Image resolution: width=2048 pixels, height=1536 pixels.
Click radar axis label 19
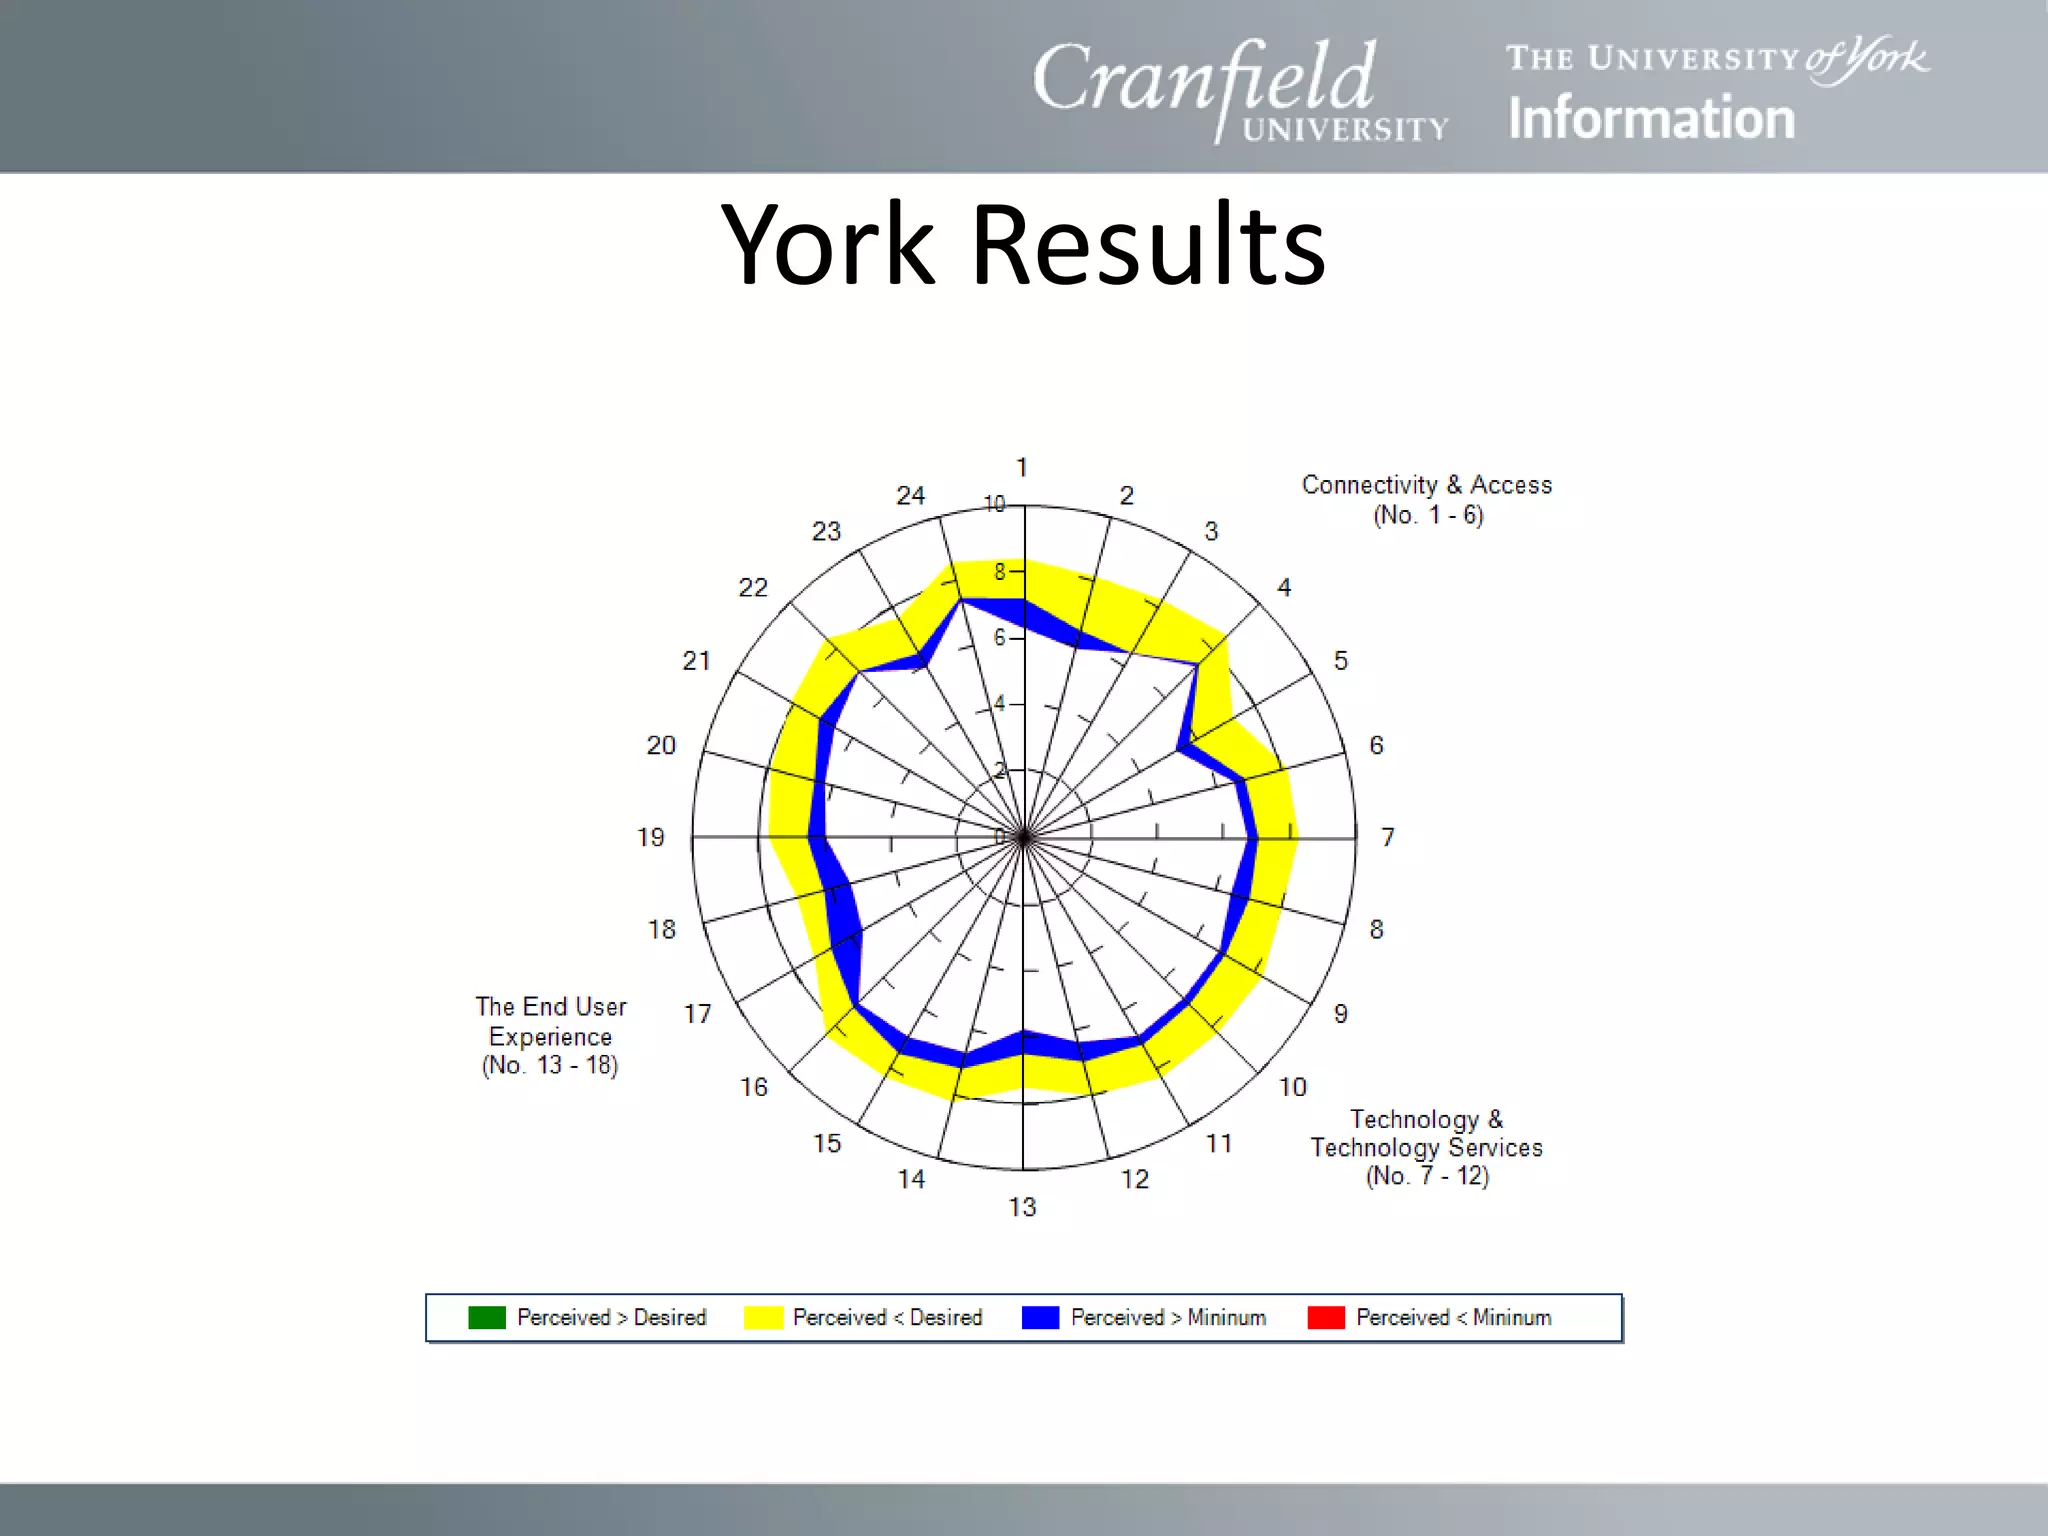tap(651, 837)
